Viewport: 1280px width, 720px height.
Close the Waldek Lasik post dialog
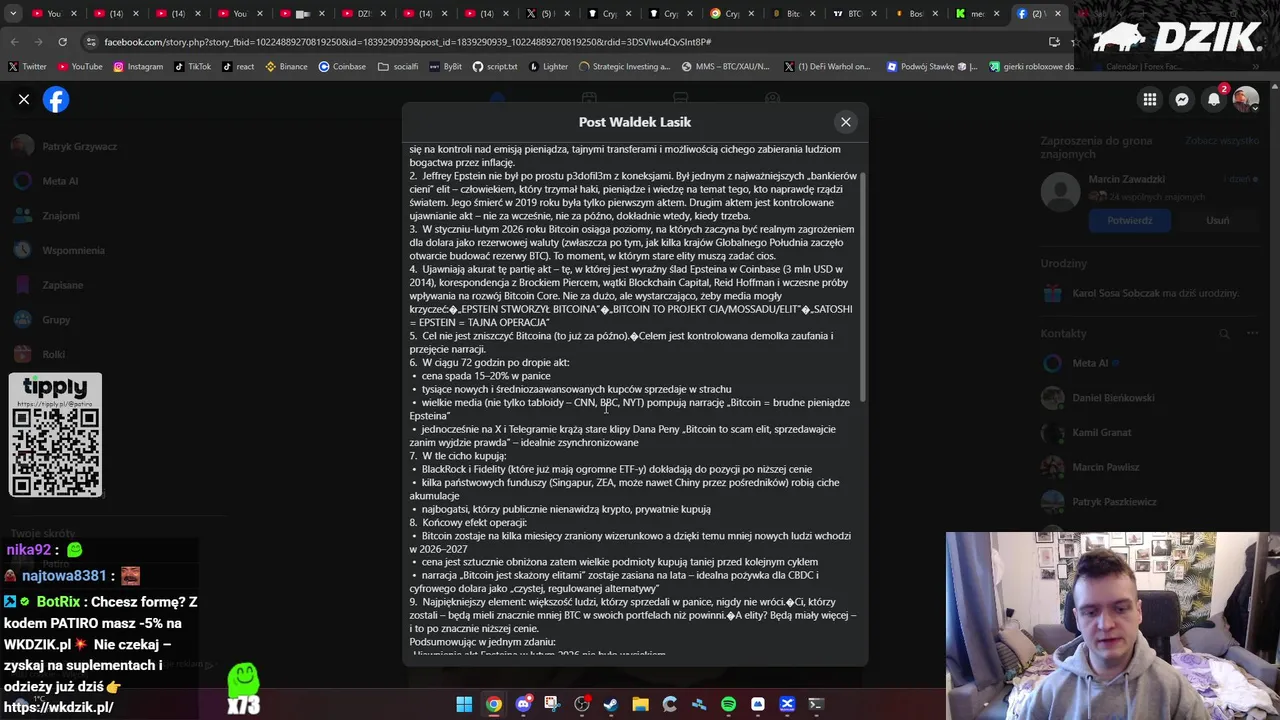(x=846, y=122)
